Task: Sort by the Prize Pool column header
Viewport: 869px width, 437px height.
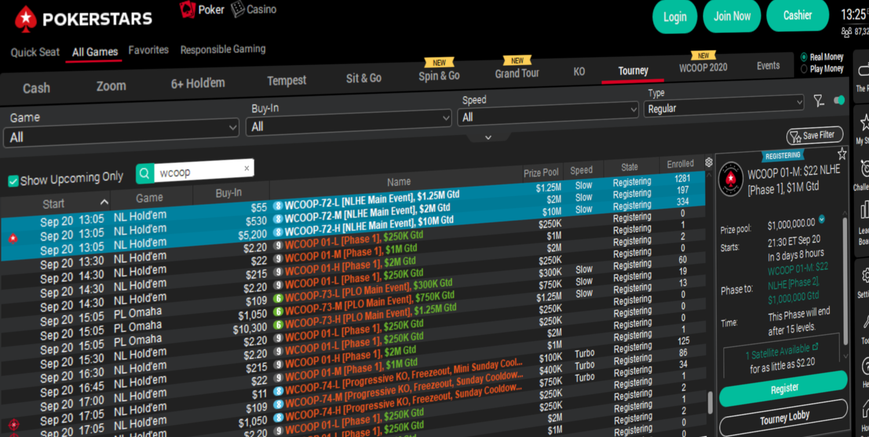Action: click(x=541, y=173)
